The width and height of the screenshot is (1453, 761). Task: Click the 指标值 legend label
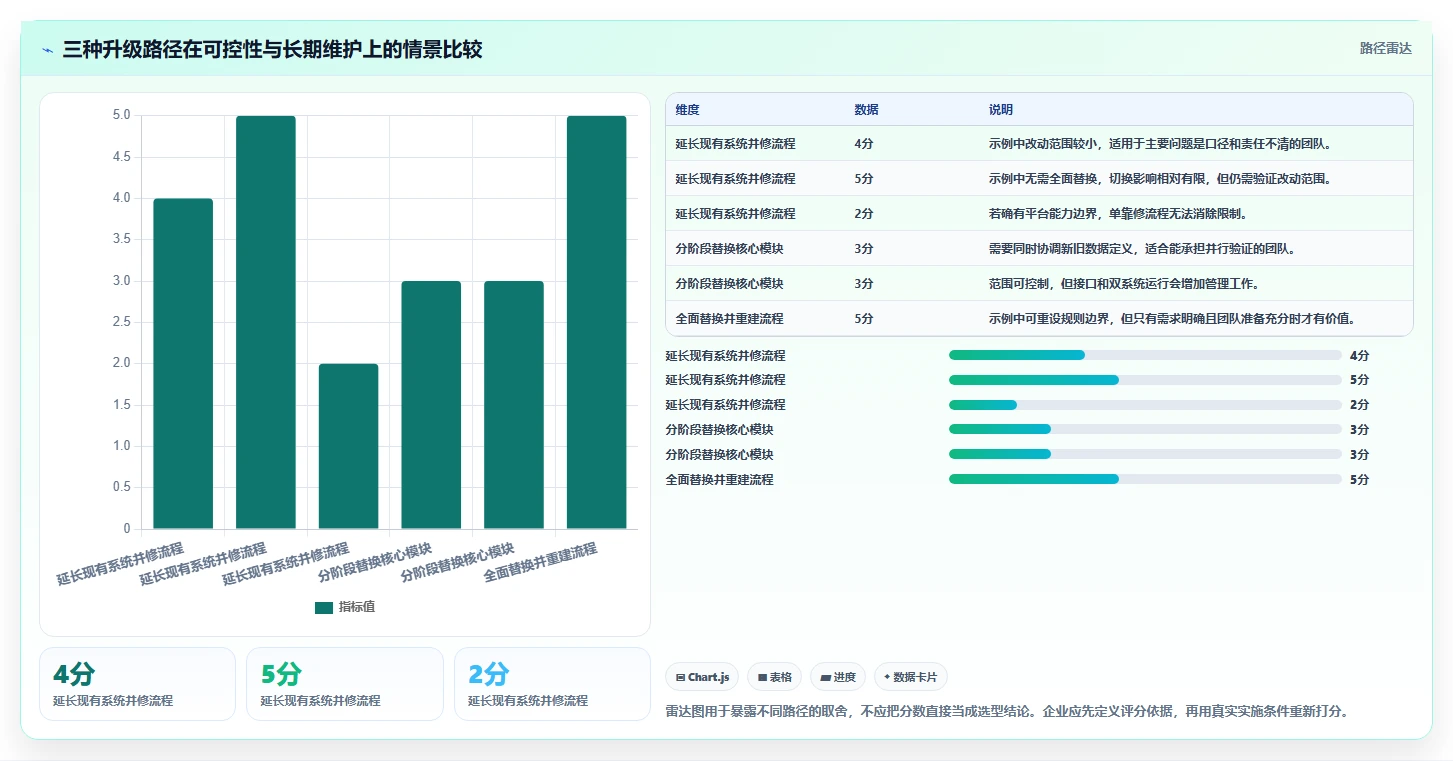coord(357,607)
